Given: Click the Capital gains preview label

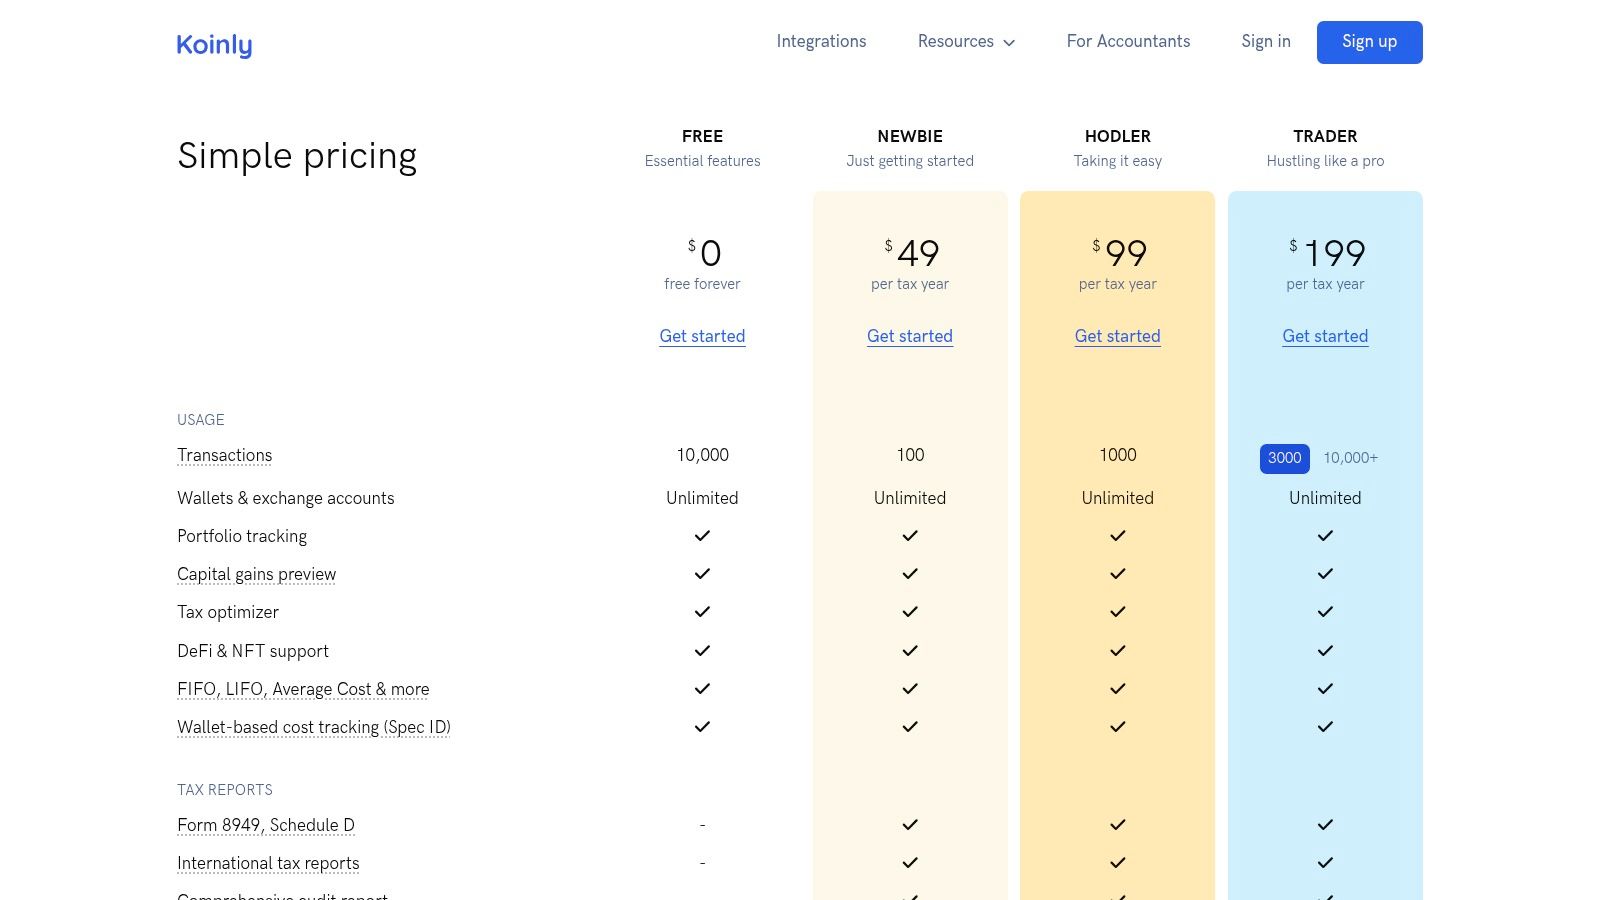Looking at the screenshot, I should (x=257, y=574).
